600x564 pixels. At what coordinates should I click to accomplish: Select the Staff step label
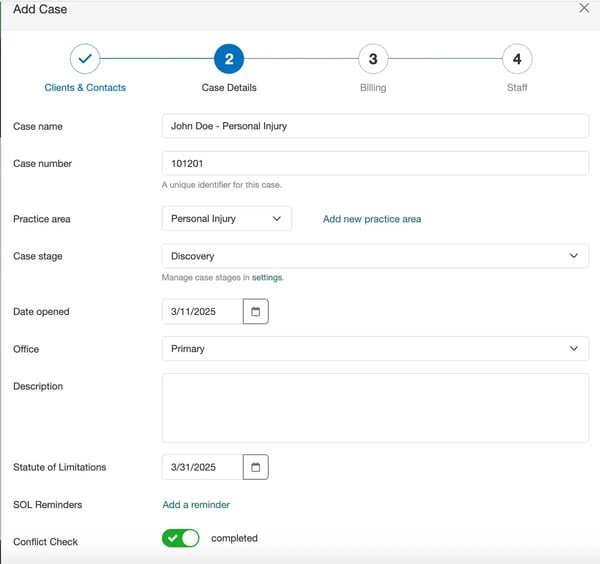[x=517, y=88]
